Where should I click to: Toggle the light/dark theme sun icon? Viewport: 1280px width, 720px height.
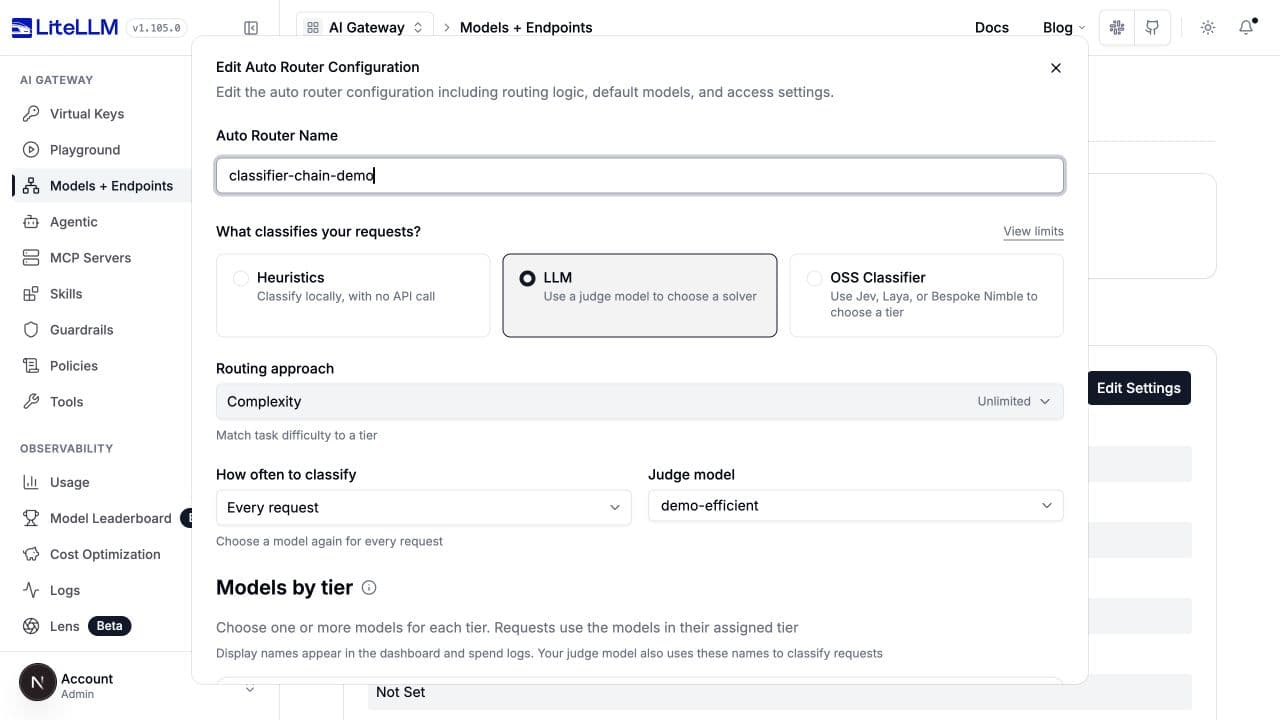pyautogui.click(x=1208, y=28)
